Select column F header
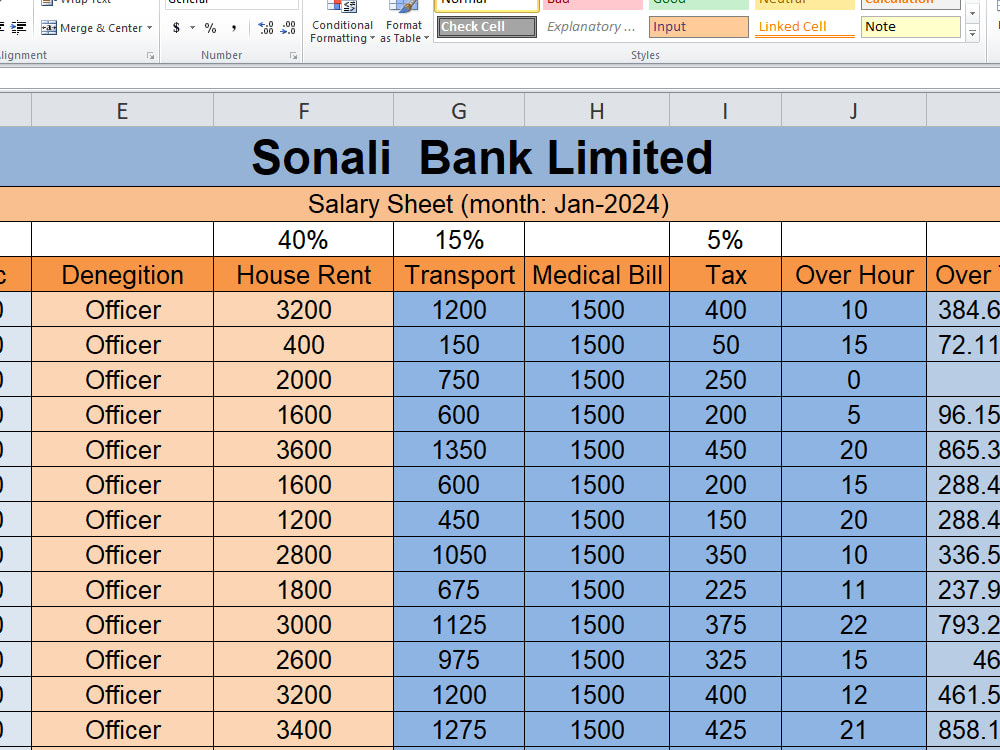 304,110
